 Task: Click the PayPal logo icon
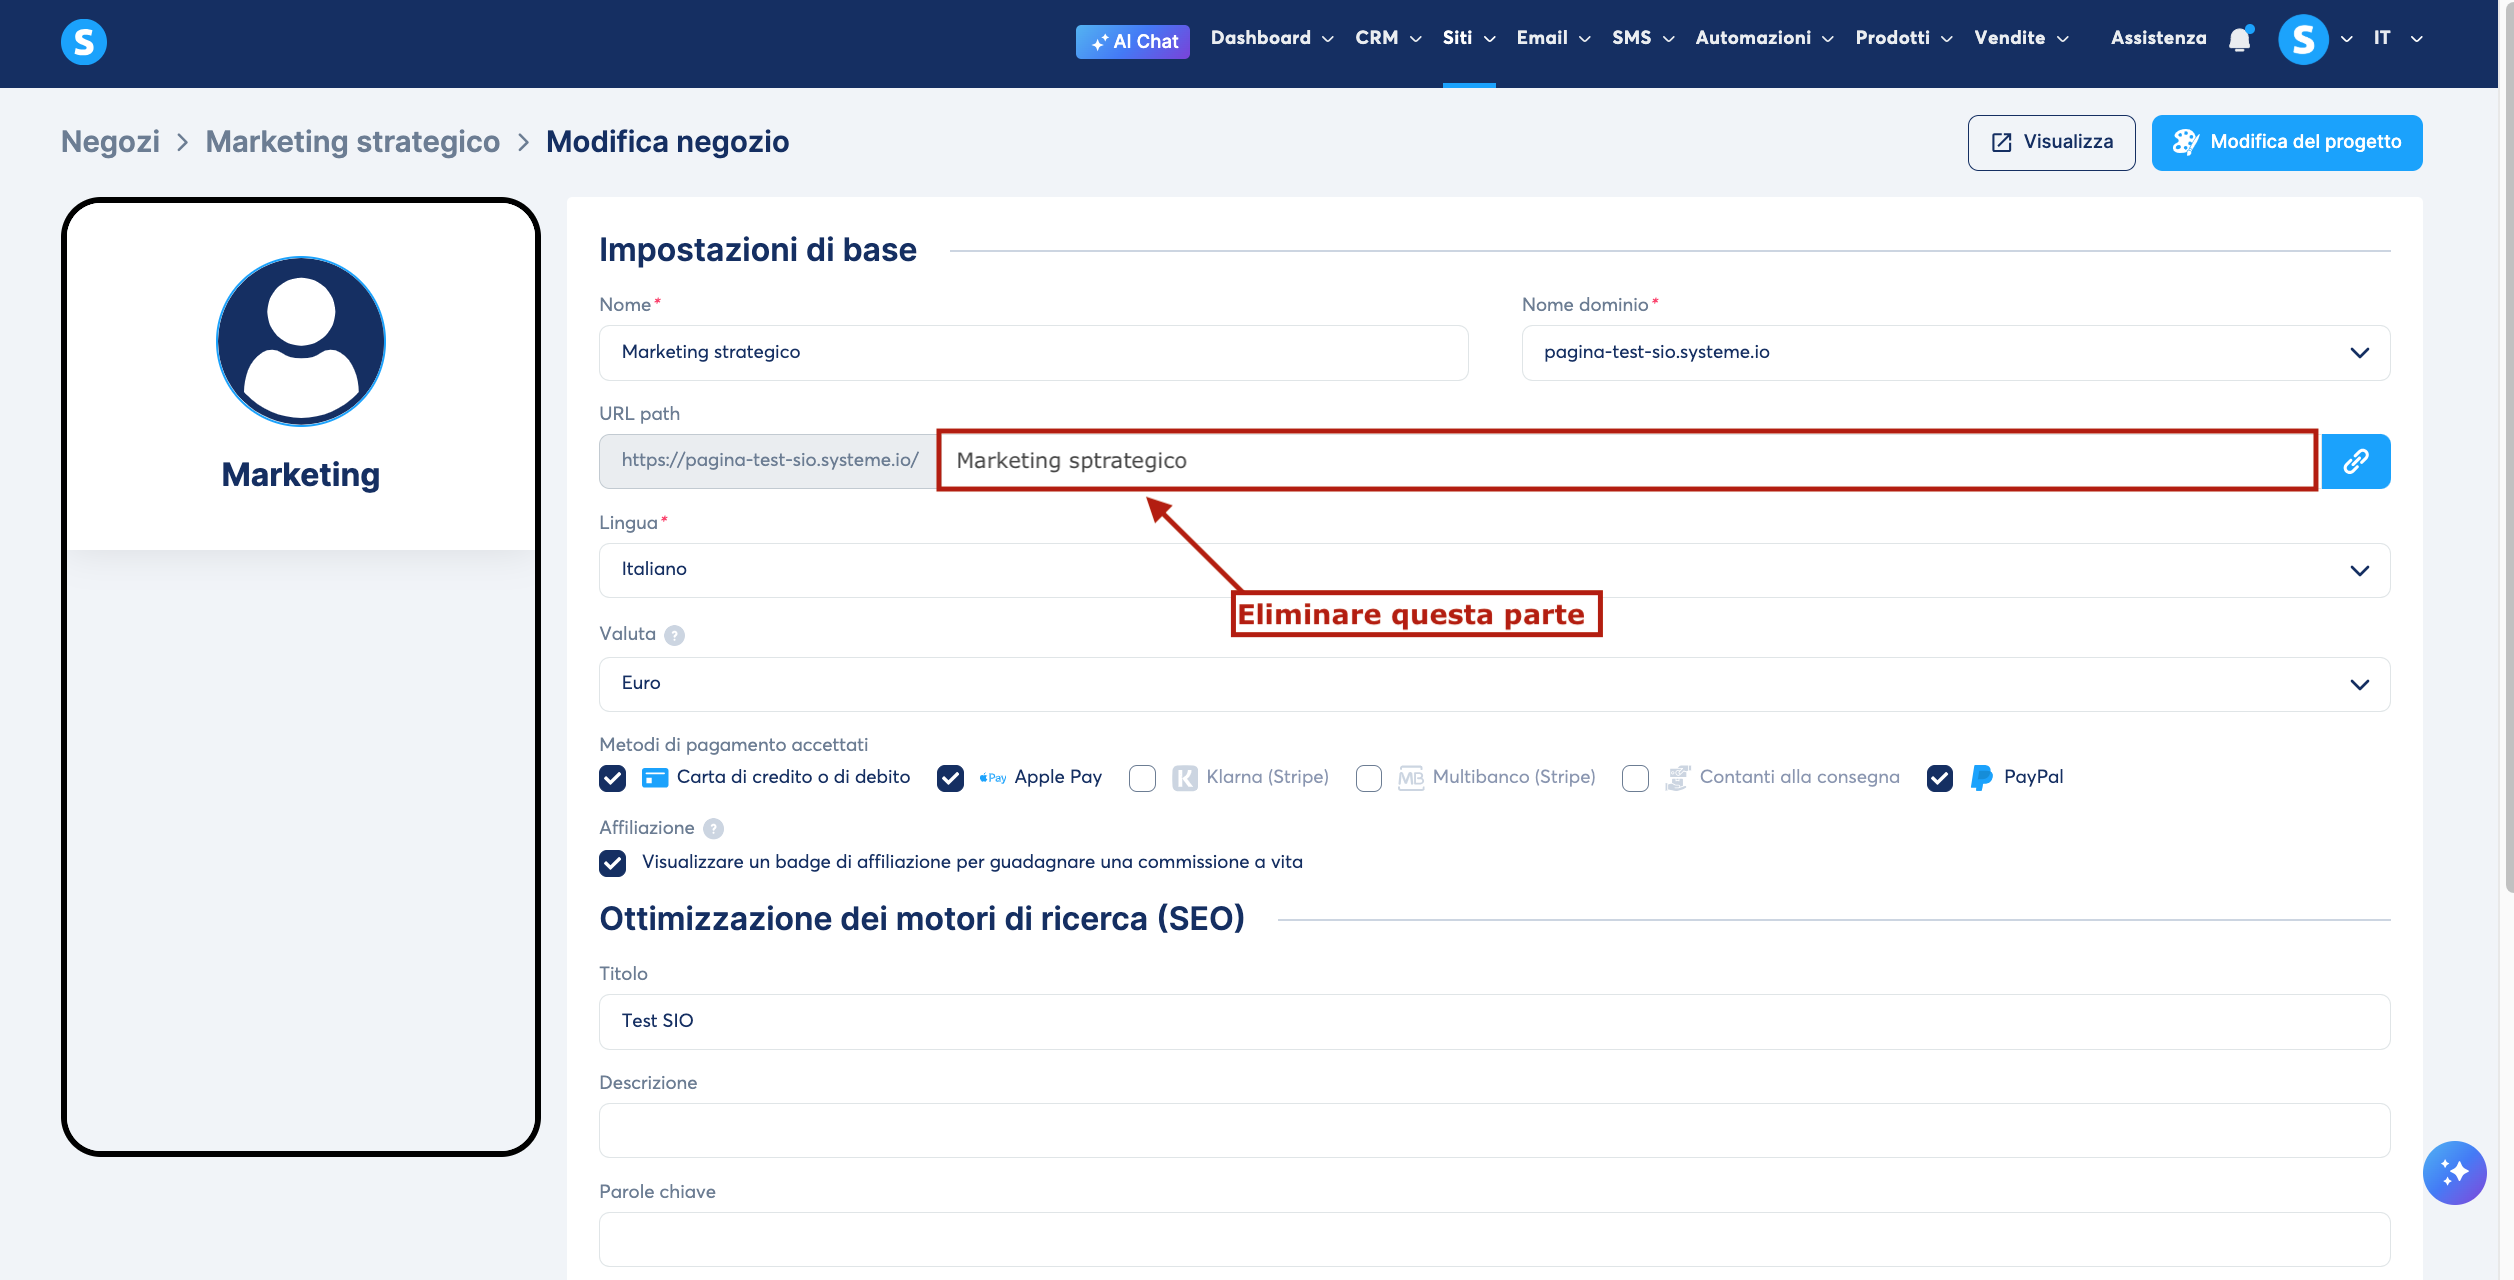pyautogui.click(x=1982, y=778)
